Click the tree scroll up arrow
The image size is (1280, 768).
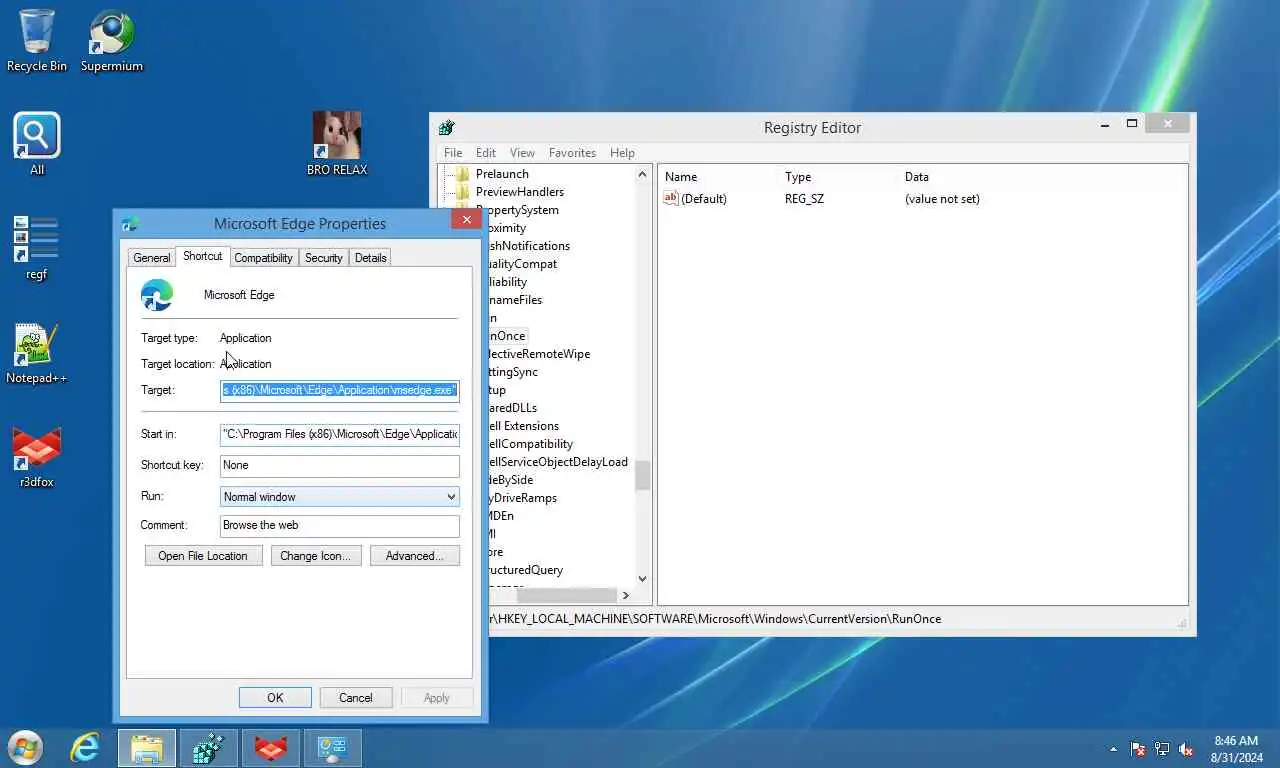642,174
